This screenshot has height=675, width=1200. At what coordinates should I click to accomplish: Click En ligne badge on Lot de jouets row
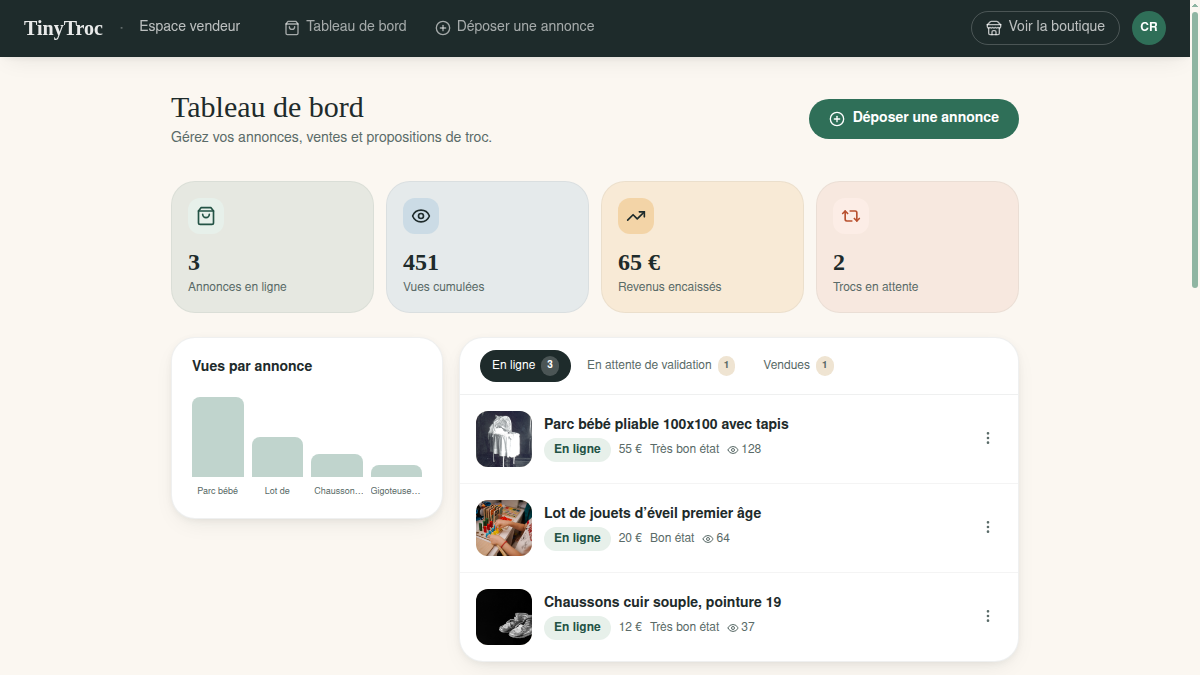pos(577,539)
